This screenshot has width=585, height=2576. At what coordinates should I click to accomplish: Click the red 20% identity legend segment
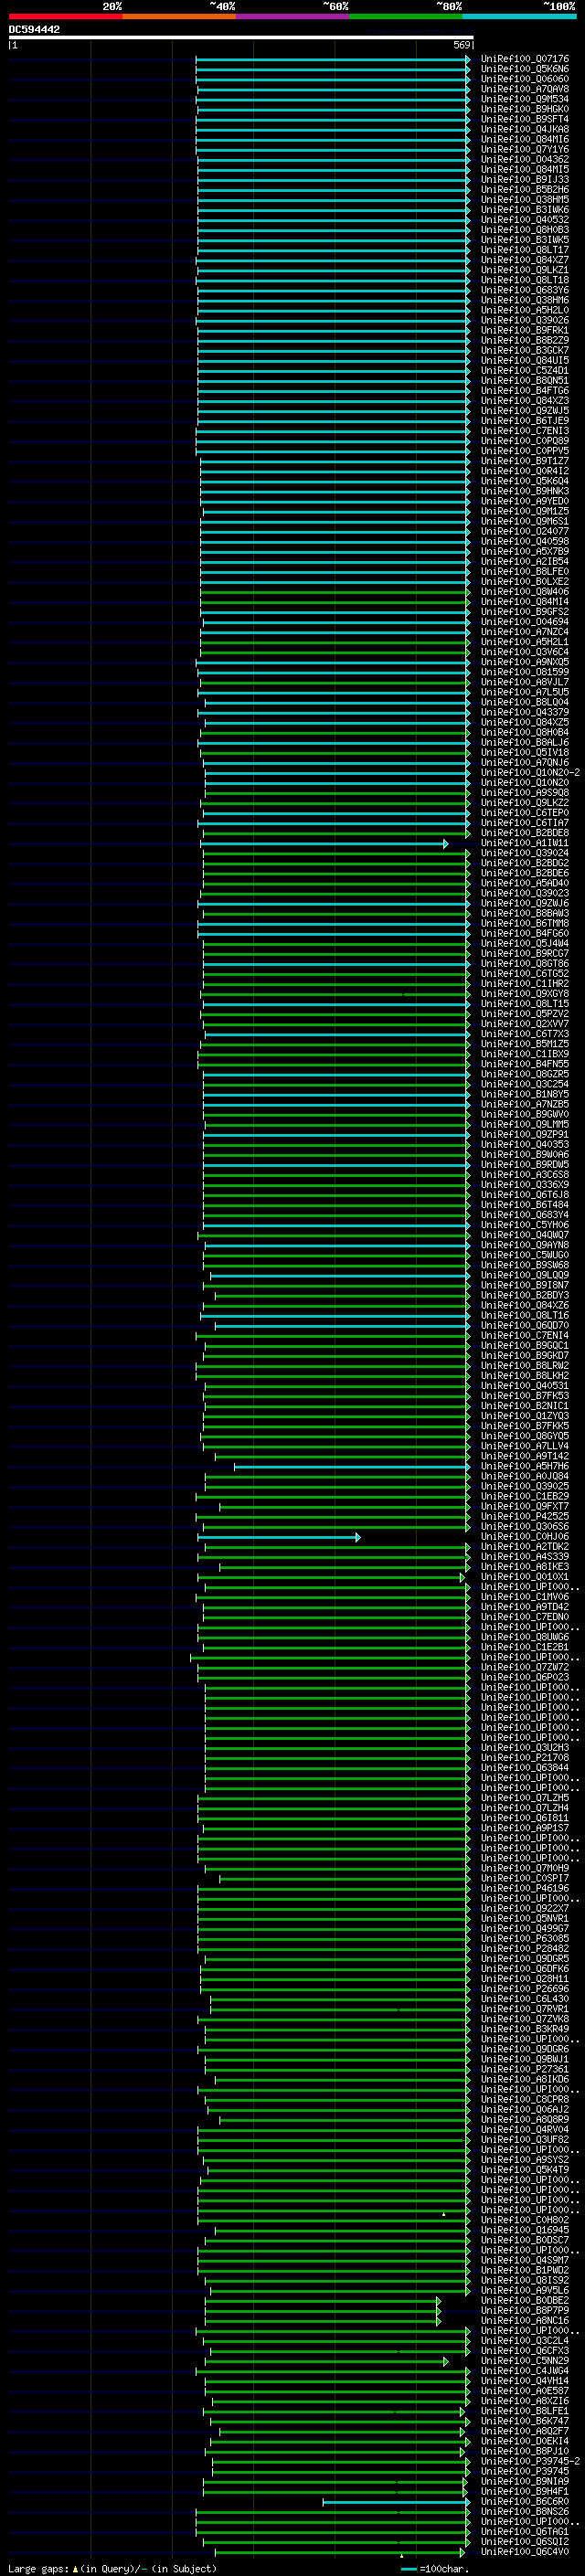[65, 16]
